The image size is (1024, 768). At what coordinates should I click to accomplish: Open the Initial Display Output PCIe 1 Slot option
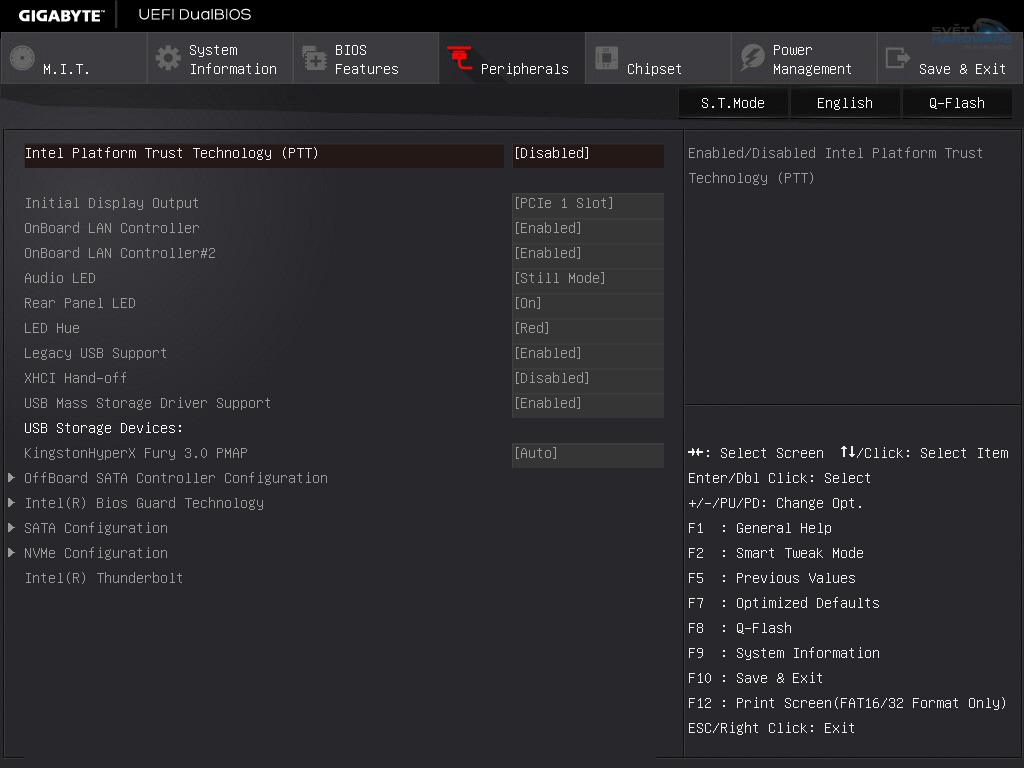[587, 204]
